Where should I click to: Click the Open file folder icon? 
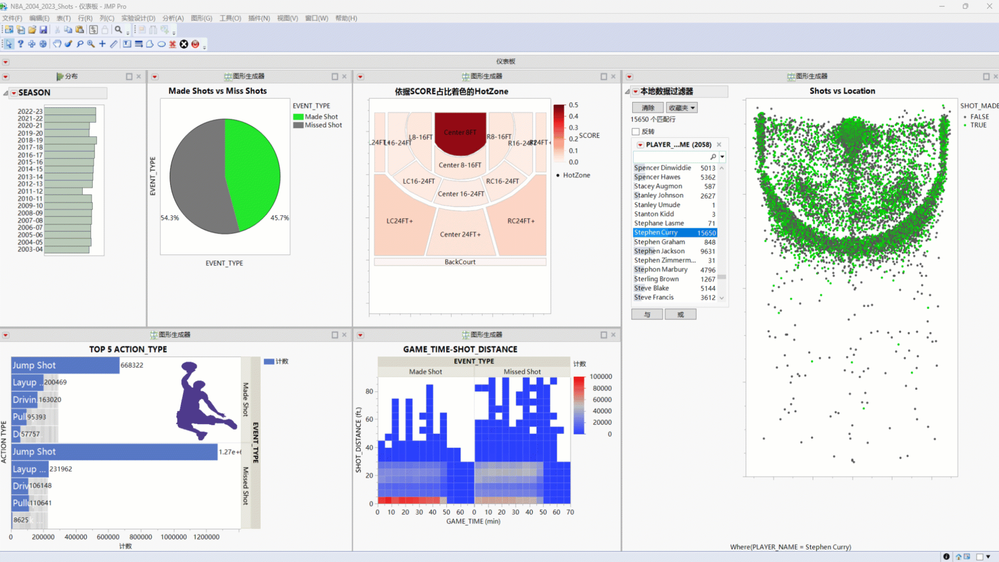[32, 29]
